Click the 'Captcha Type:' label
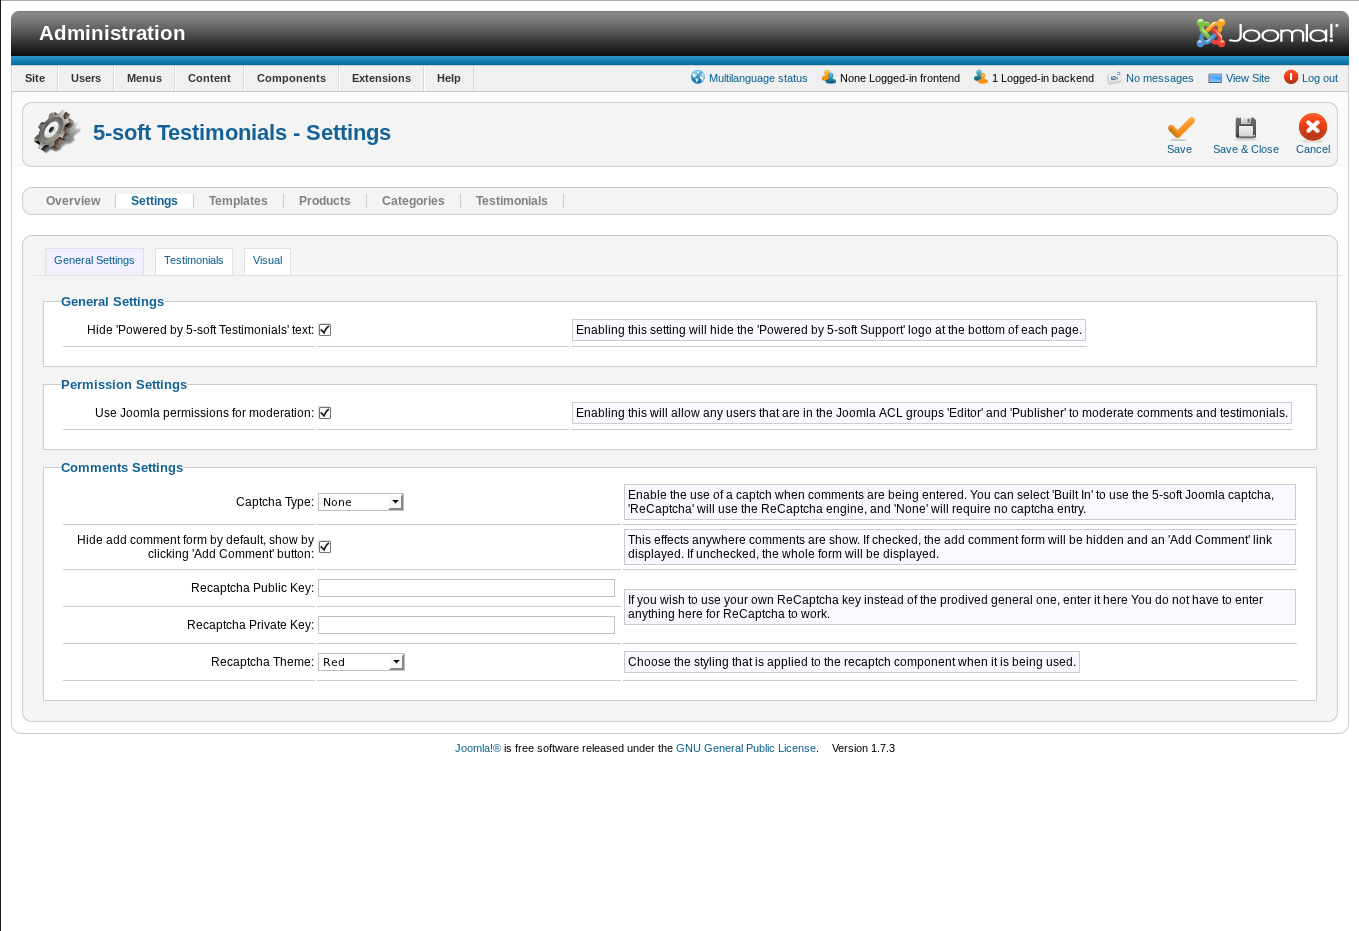 [x=275, y=502]
